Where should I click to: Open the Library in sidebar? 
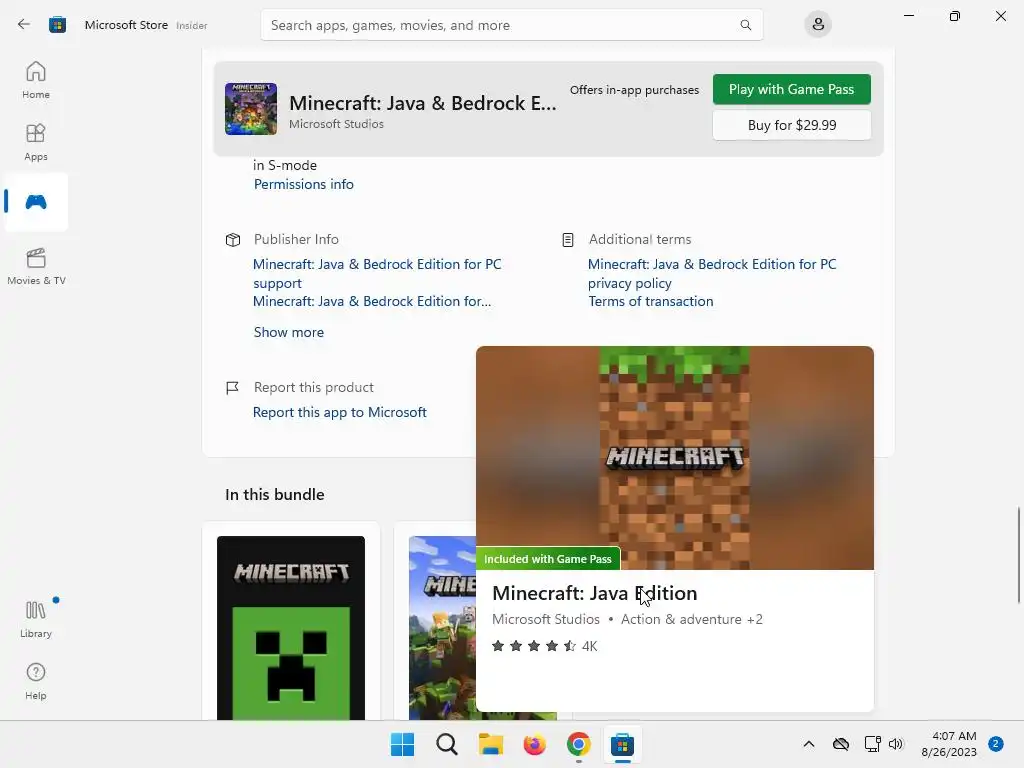[36, 619]
